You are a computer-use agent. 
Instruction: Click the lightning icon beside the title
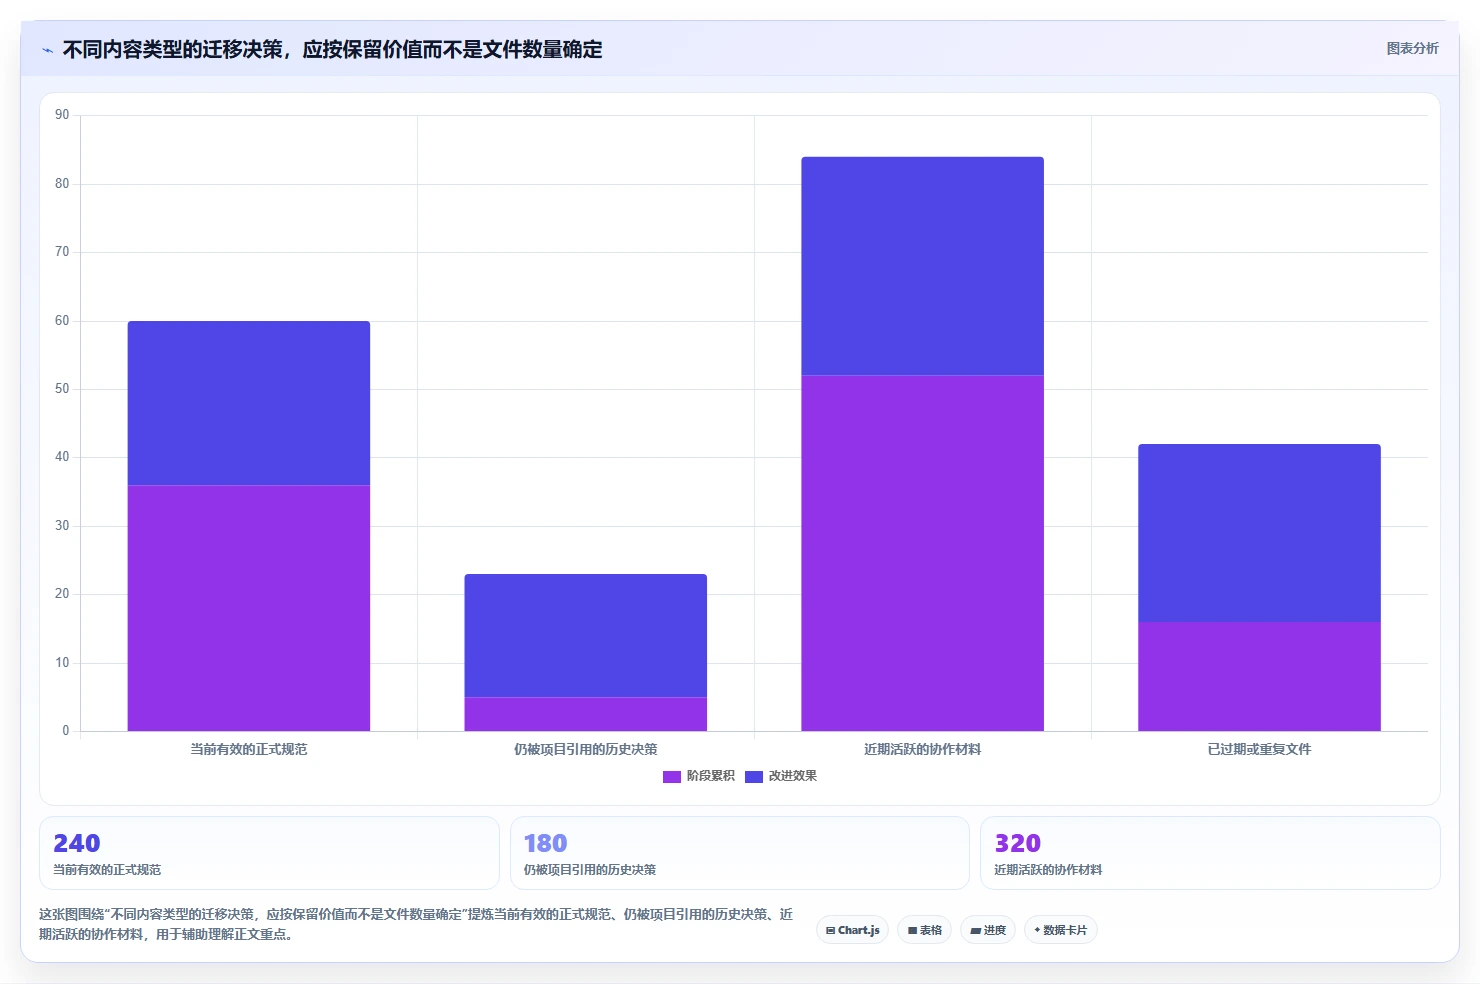click(x=47, y=50)
